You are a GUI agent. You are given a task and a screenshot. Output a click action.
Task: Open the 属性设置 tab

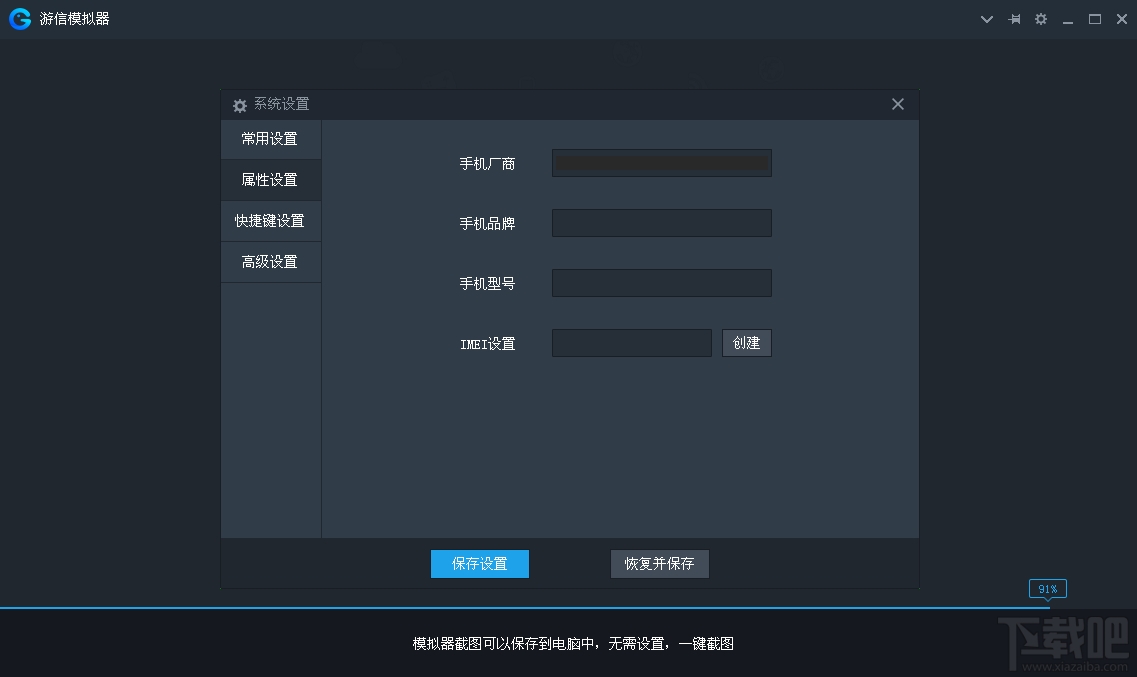click(x=270, y=179)
